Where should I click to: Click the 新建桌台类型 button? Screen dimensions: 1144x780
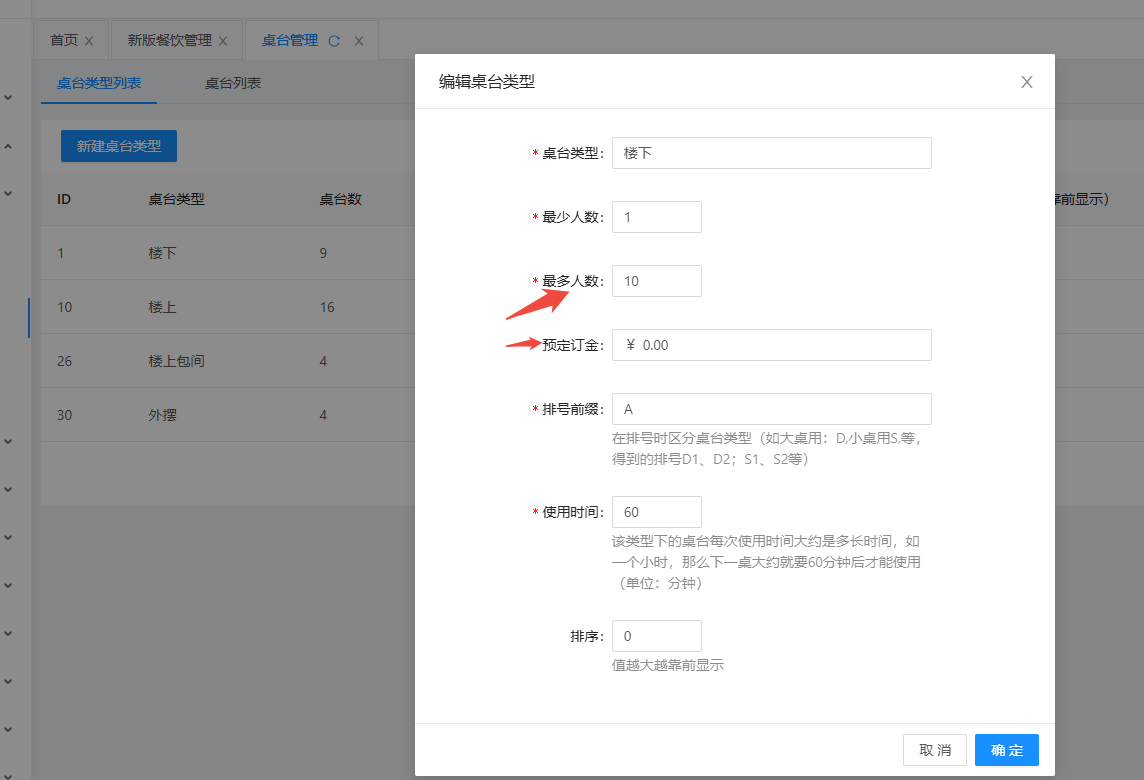pyautogui.click(x=119, y=146)
